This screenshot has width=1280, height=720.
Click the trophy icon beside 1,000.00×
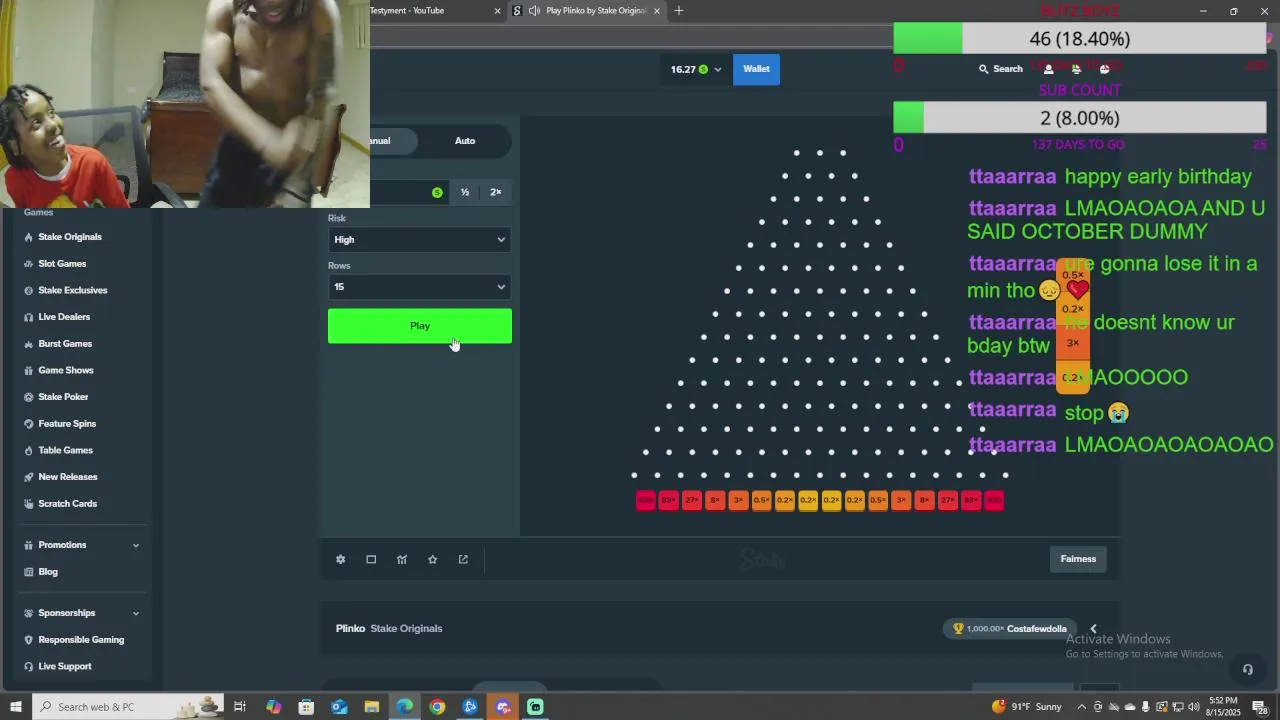click(958, 629)
